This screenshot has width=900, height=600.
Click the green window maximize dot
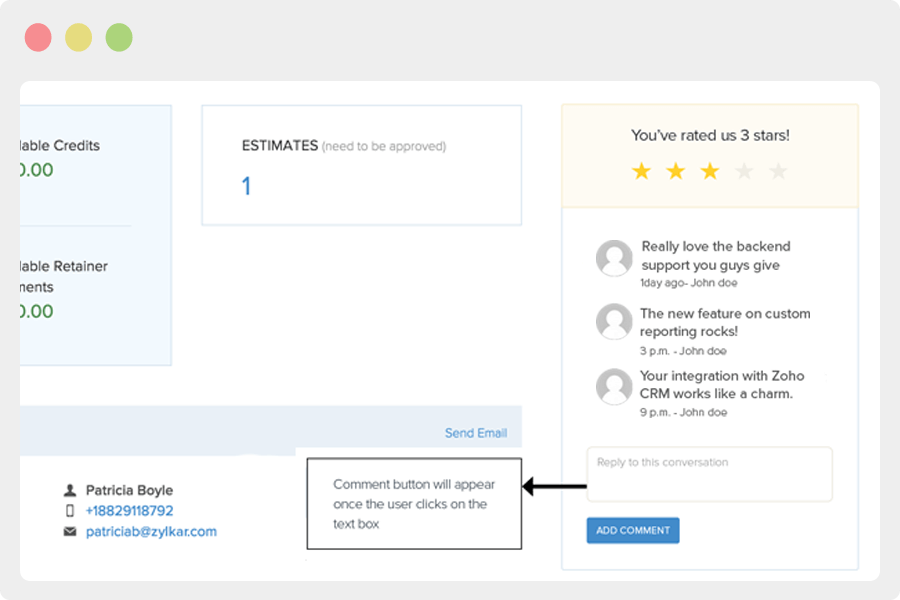(x=119, y=38)
